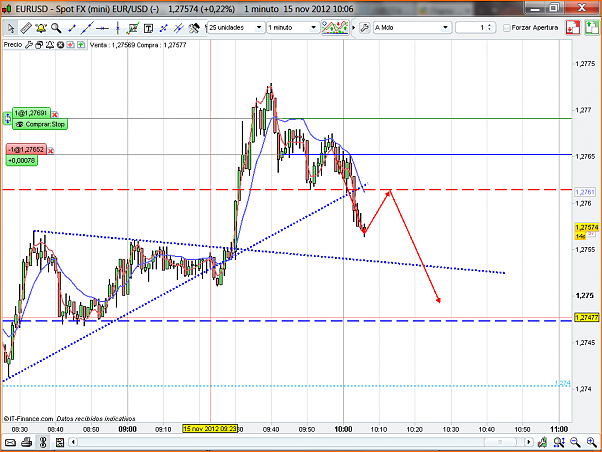
Task: Select the -1@1,27652 position label
Action: coord(26,149)
